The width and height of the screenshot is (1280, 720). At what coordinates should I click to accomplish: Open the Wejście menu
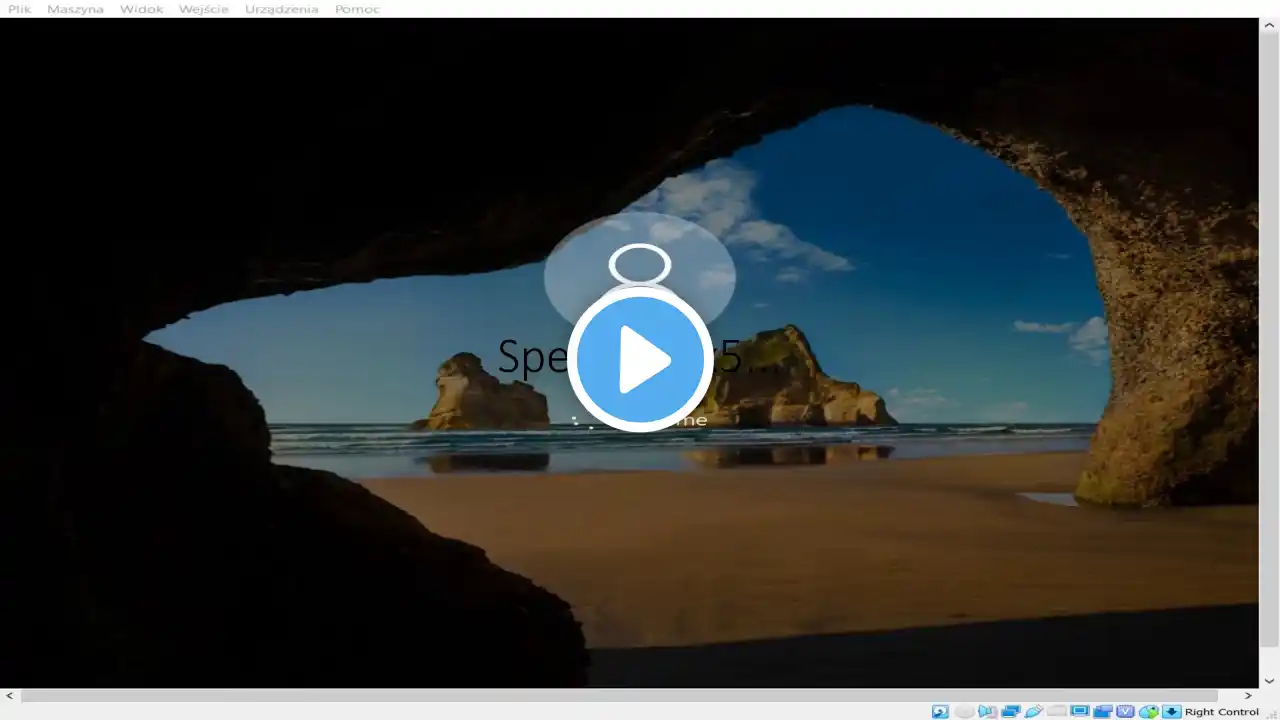[204, 9]
